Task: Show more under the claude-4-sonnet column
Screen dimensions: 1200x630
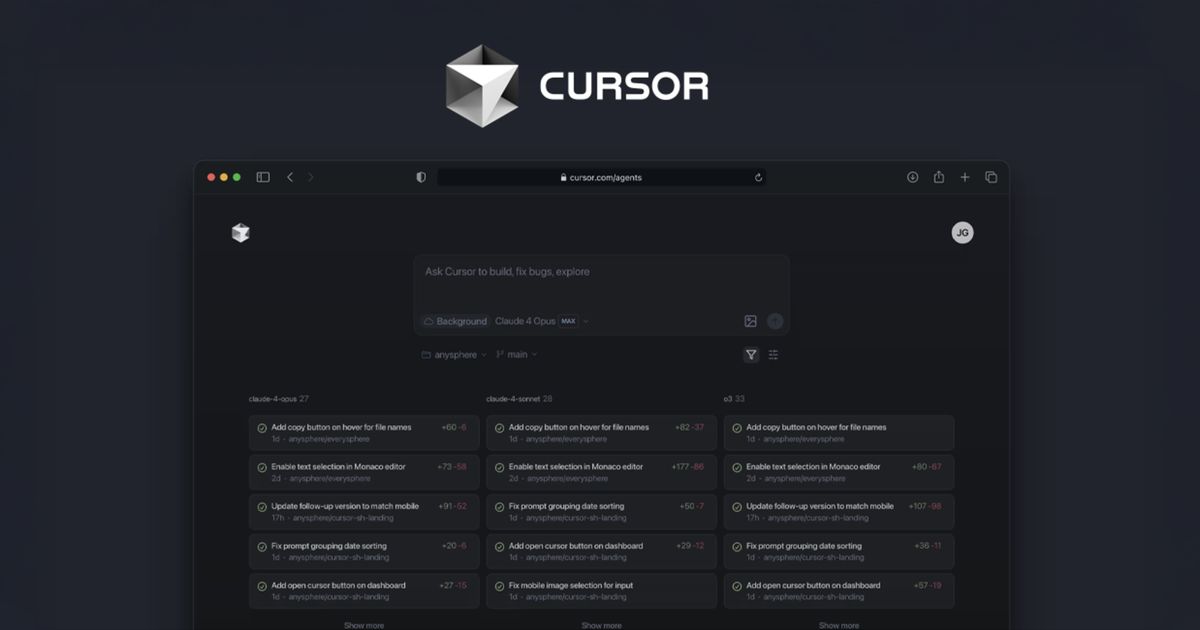Action: coord(601,625)
